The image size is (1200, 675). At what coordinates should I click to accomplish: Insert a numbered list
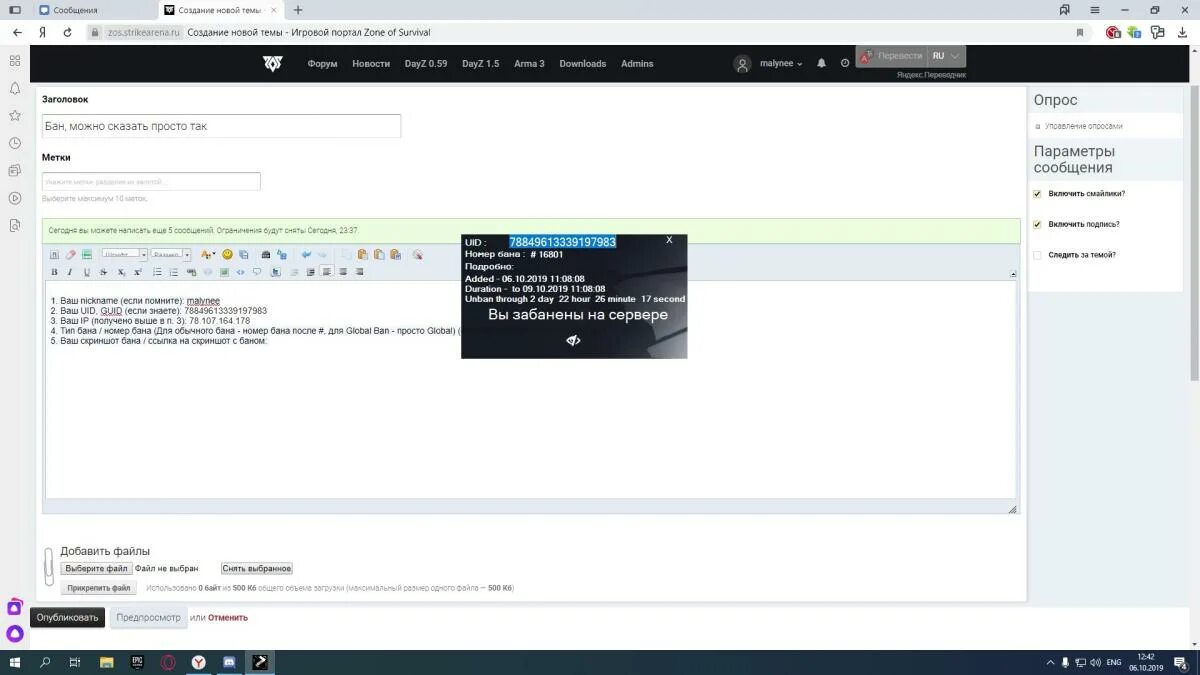pos(173,272)
